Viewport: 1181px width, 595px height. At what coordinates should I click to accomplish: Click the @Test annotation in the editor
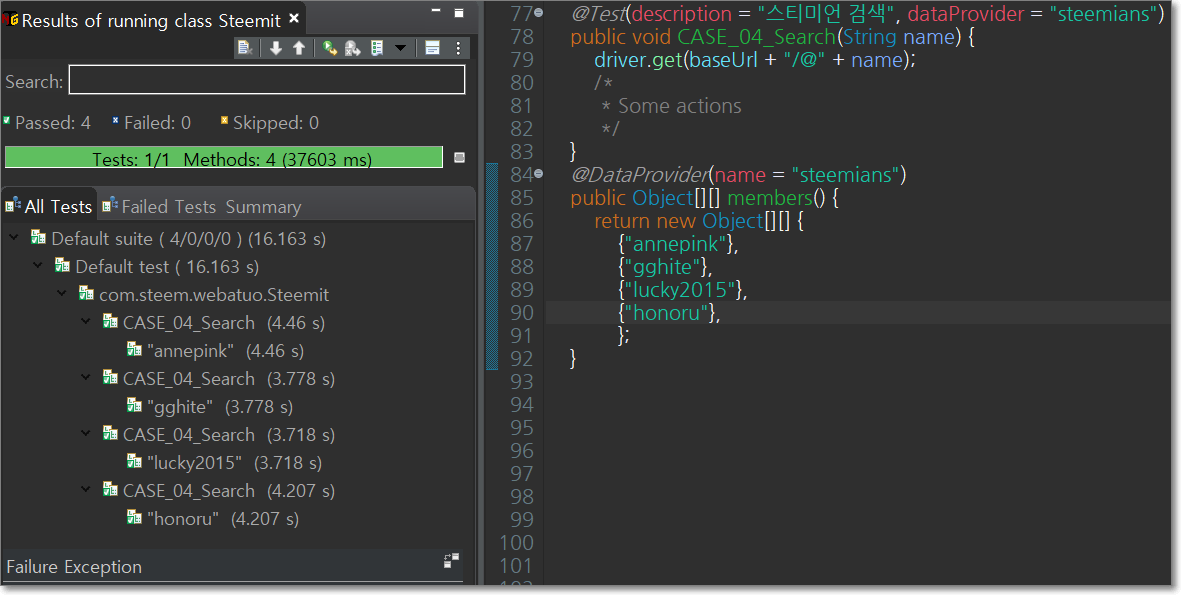click(x=598, y=14)
